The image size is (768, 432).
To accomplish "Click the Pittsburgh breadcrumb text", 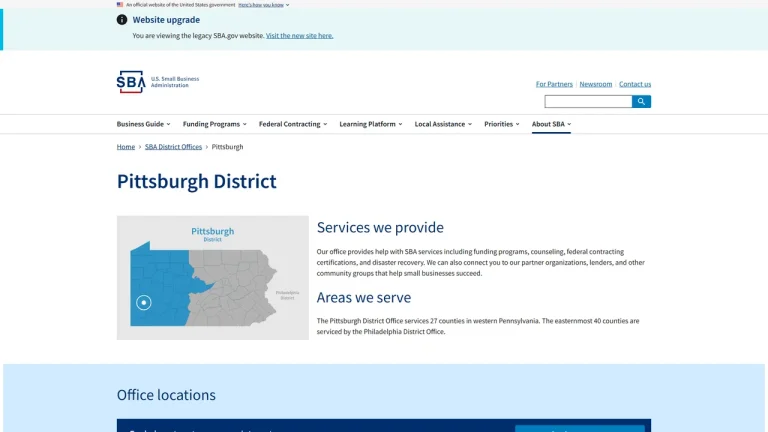I will 227,146.
